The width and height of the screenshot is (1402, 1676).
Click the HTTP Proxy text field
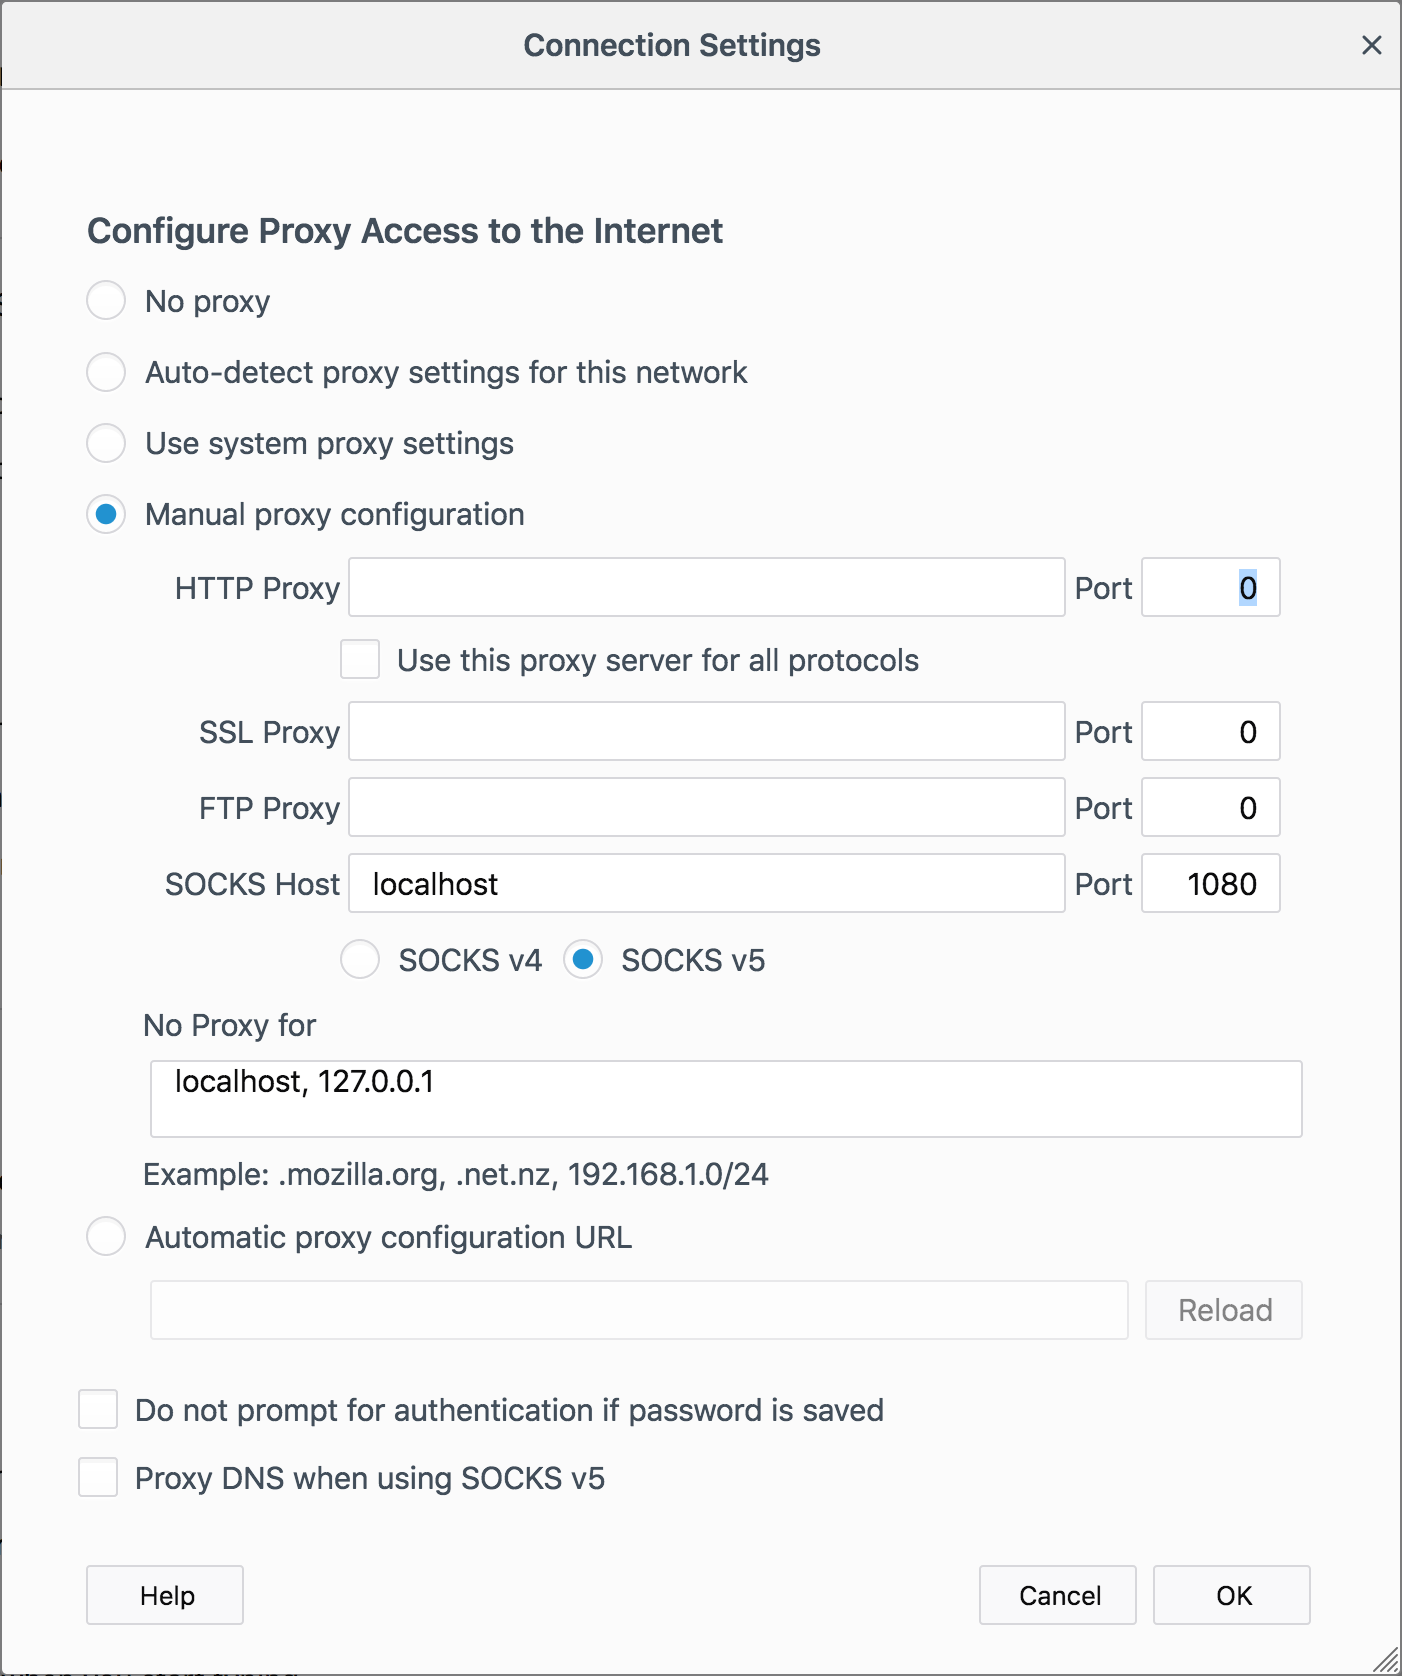706,588
